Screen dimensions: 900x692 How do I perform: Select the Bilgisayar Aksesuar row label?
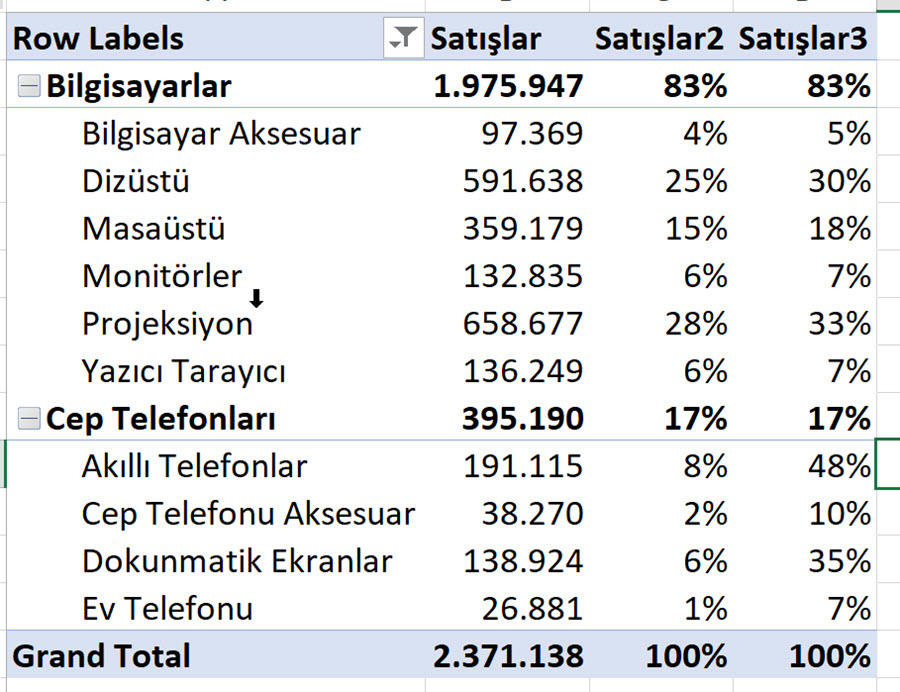coord(222,134)
